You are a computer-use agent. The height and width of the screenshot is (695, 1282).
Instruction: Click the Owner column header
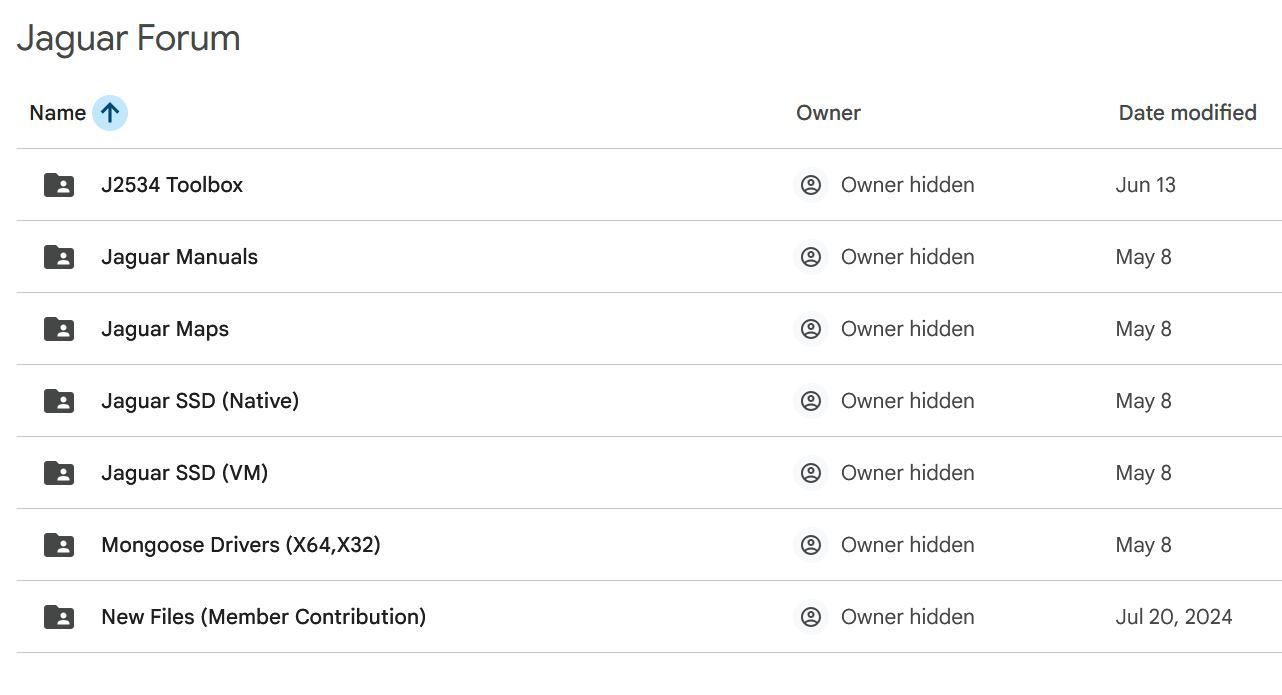click(828, 113)
